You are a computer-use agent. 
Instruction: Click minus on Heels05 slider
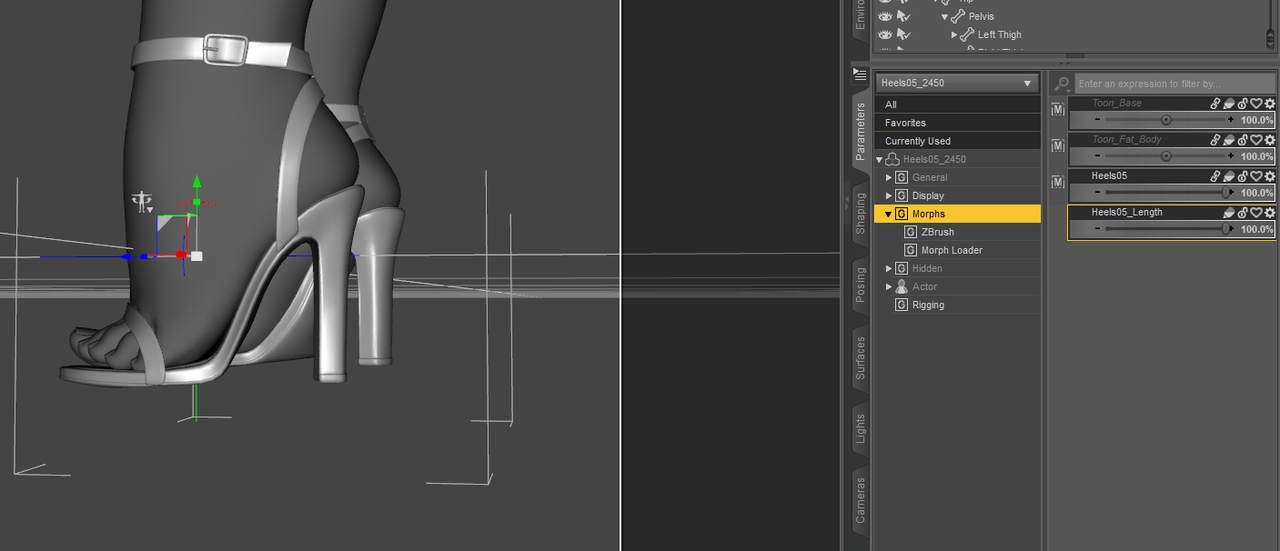tap(1097, 193)
